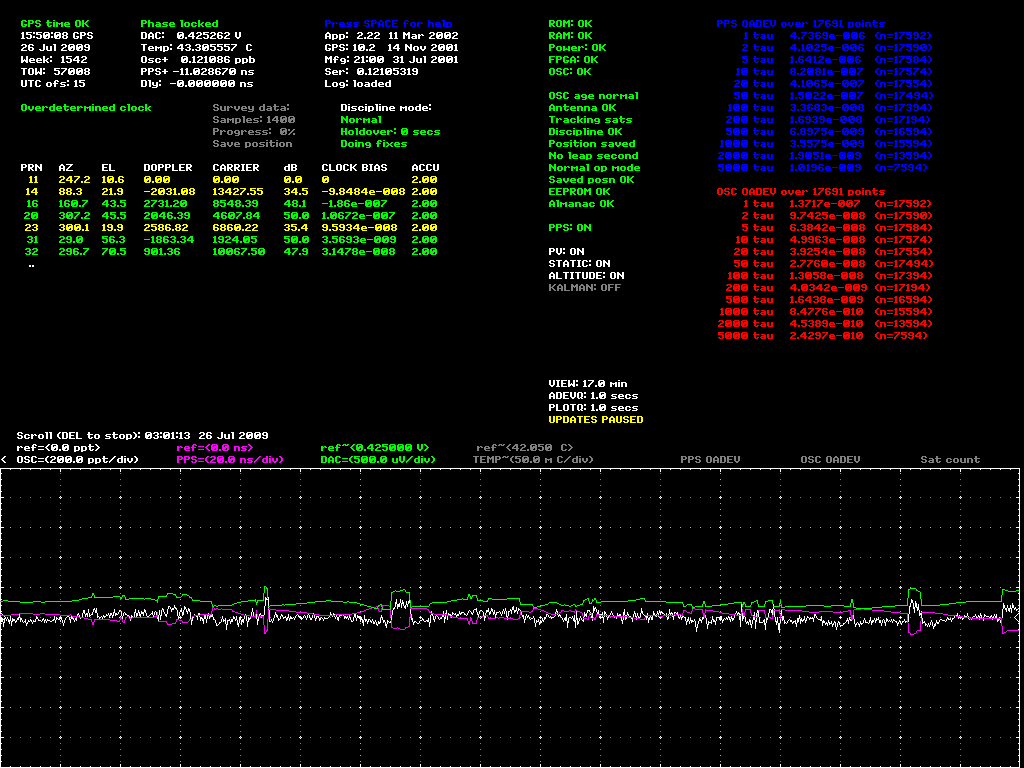Click the "Antenna OK" alarm line

click(x=582, y=108)
